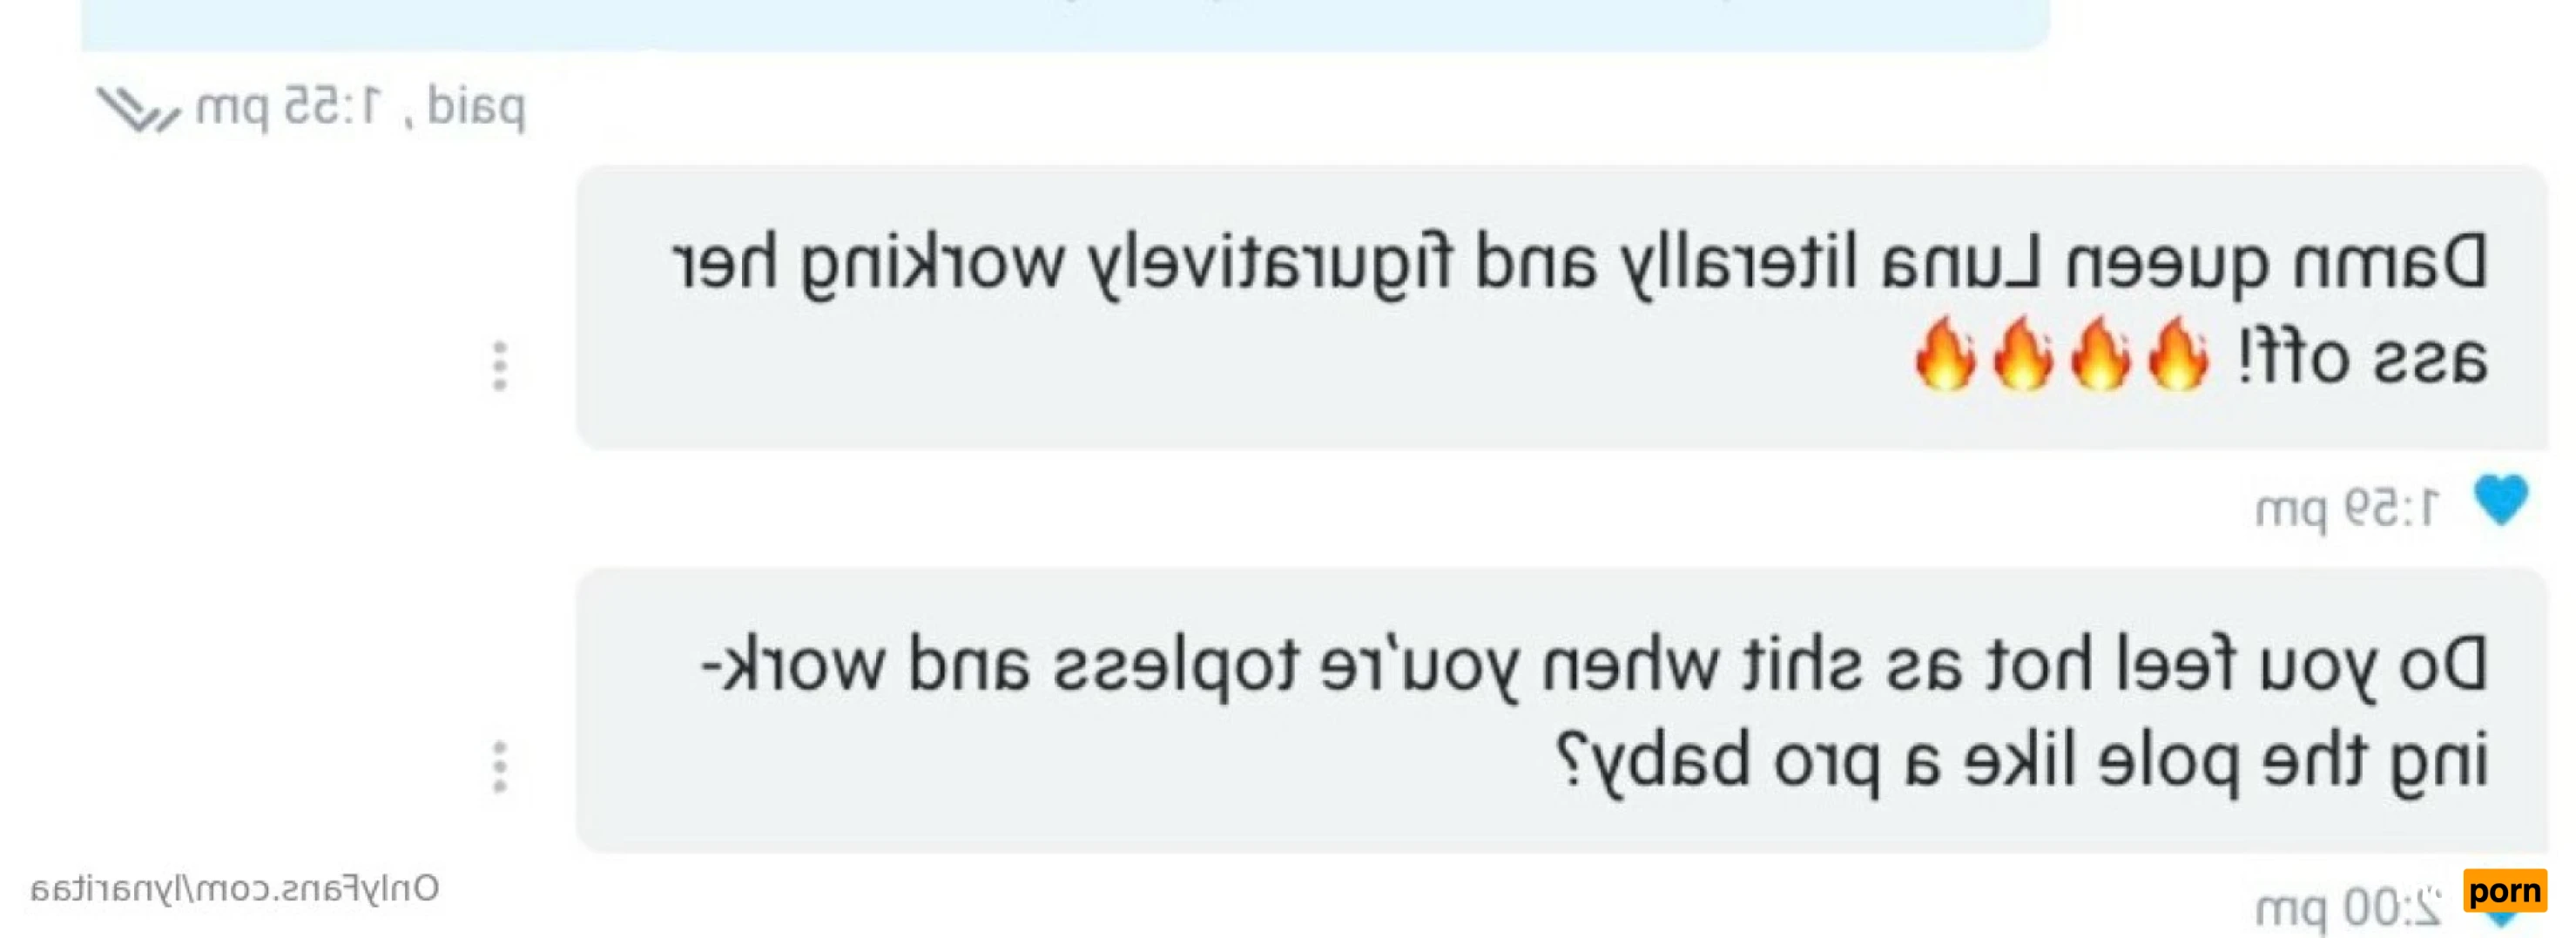The height and width of the screenshot is (938, 2576).
Task: Click the 1:55 pm timestamp
Action: coord(288,107)
